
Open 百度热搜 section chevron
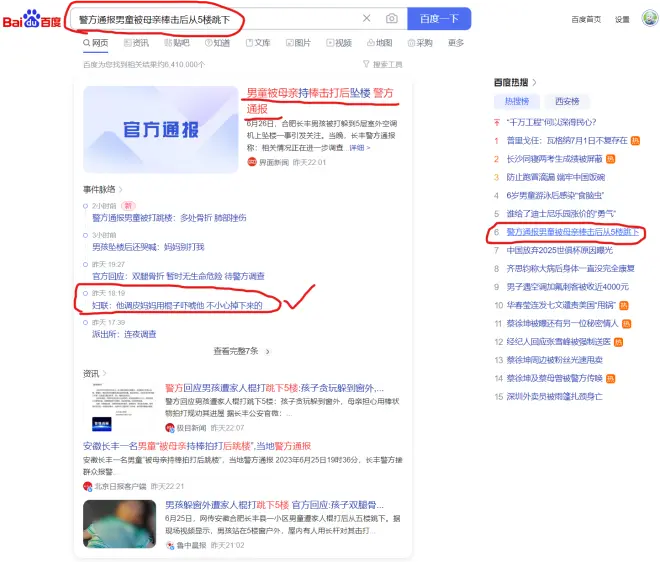coord(535,82)
